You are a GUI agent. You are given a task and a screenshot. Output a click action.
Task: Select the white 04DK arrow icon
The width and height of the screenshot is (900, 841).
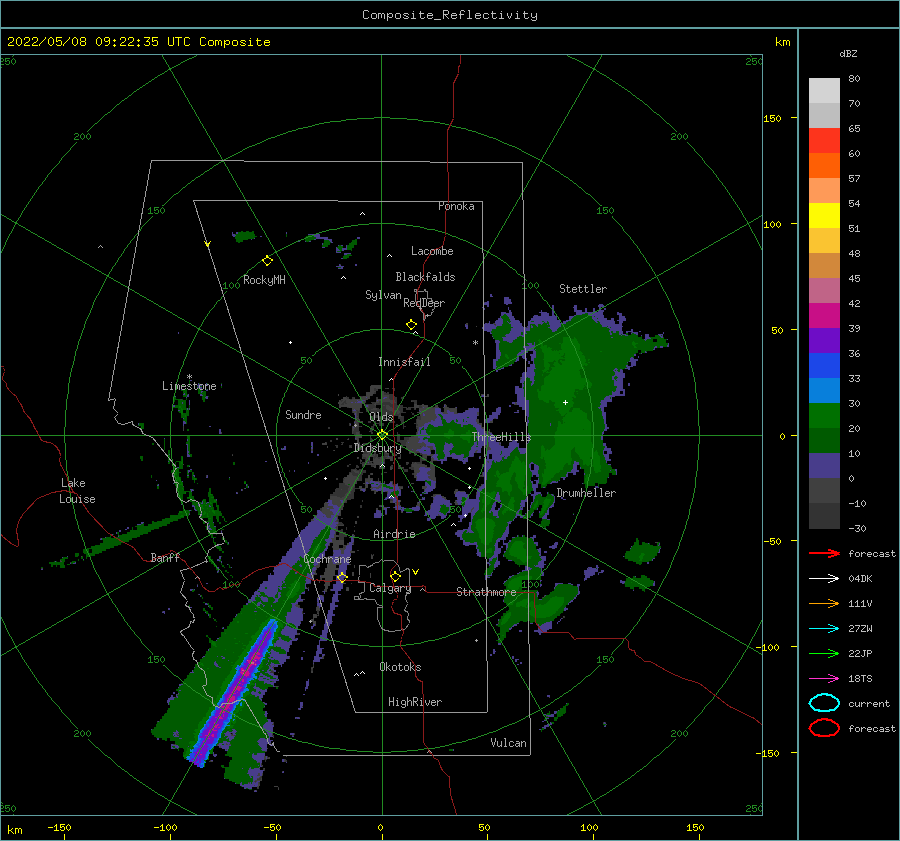(824, 579)
